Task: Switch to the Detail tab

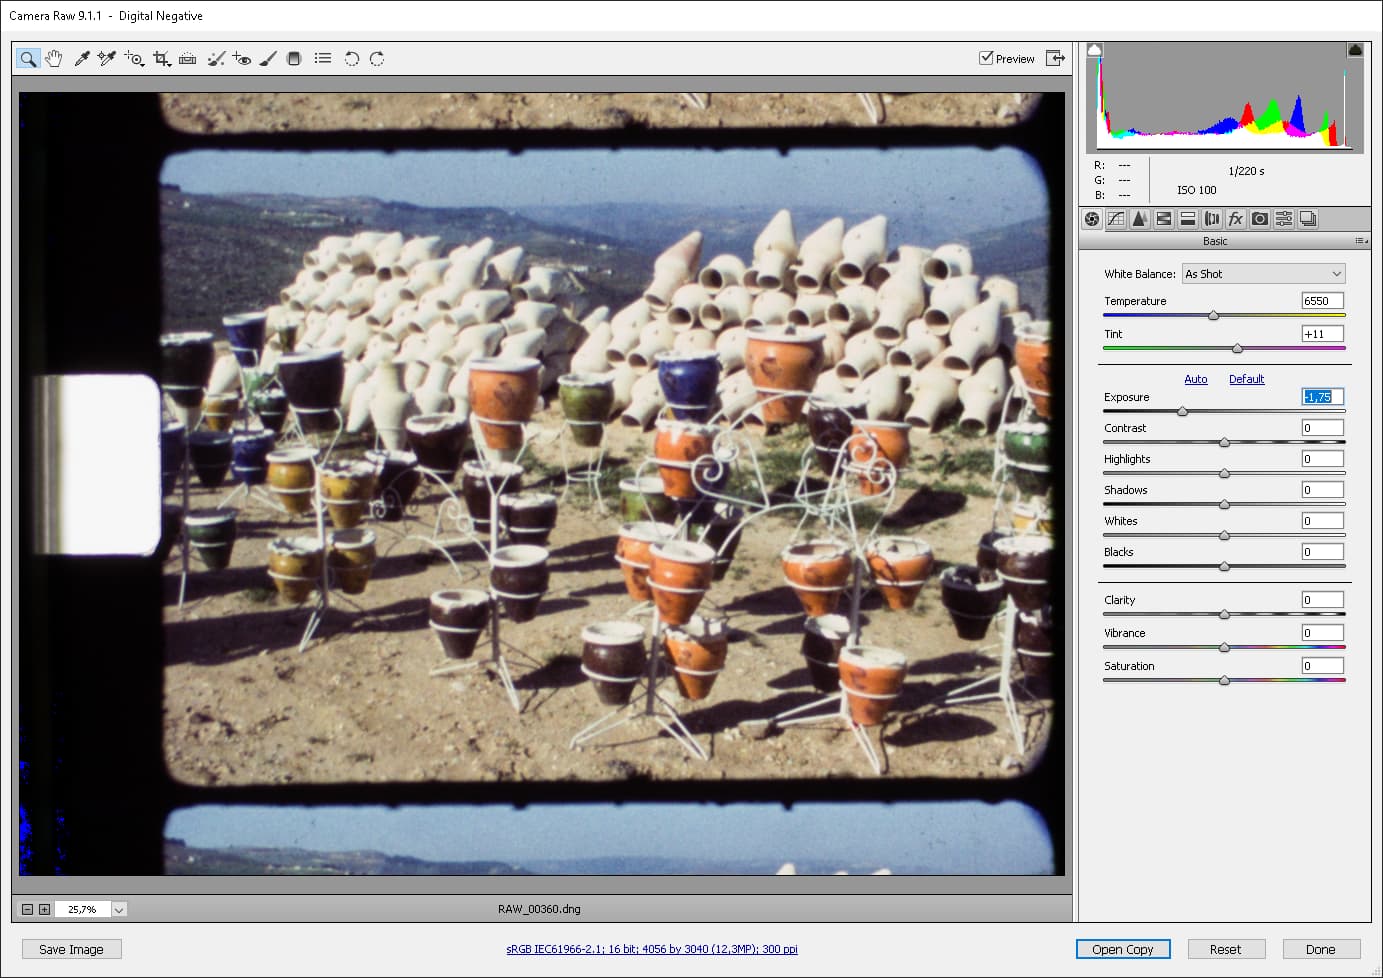Action: (x=1140, y=219)
